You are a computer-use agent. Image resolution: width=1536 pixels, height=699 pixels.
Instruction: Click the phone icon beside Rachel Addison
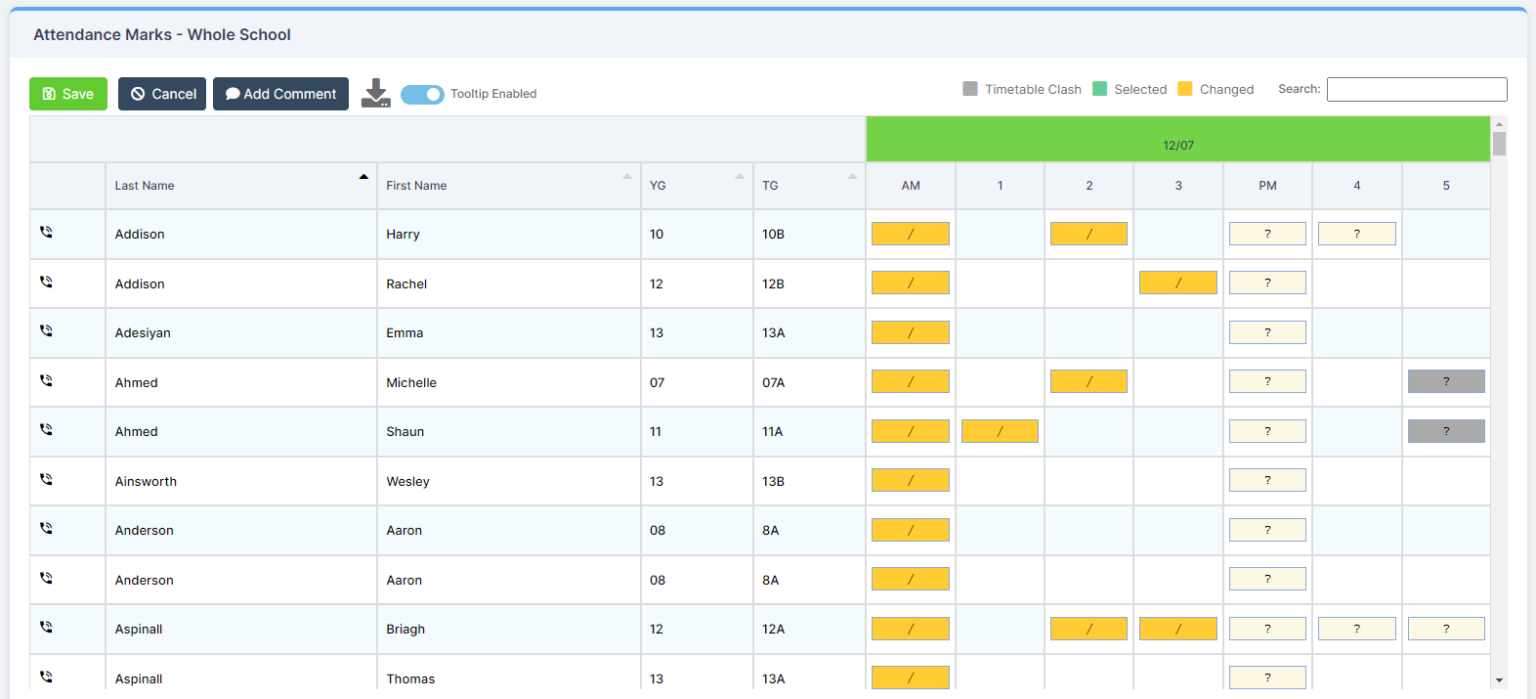(45, 281)
